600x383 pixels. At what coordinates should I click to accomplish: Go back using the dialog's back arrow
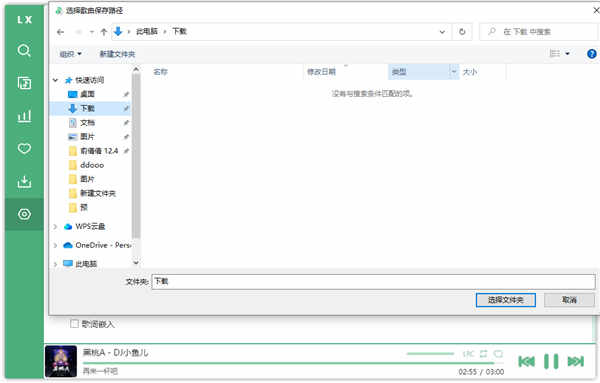(60, 32)
